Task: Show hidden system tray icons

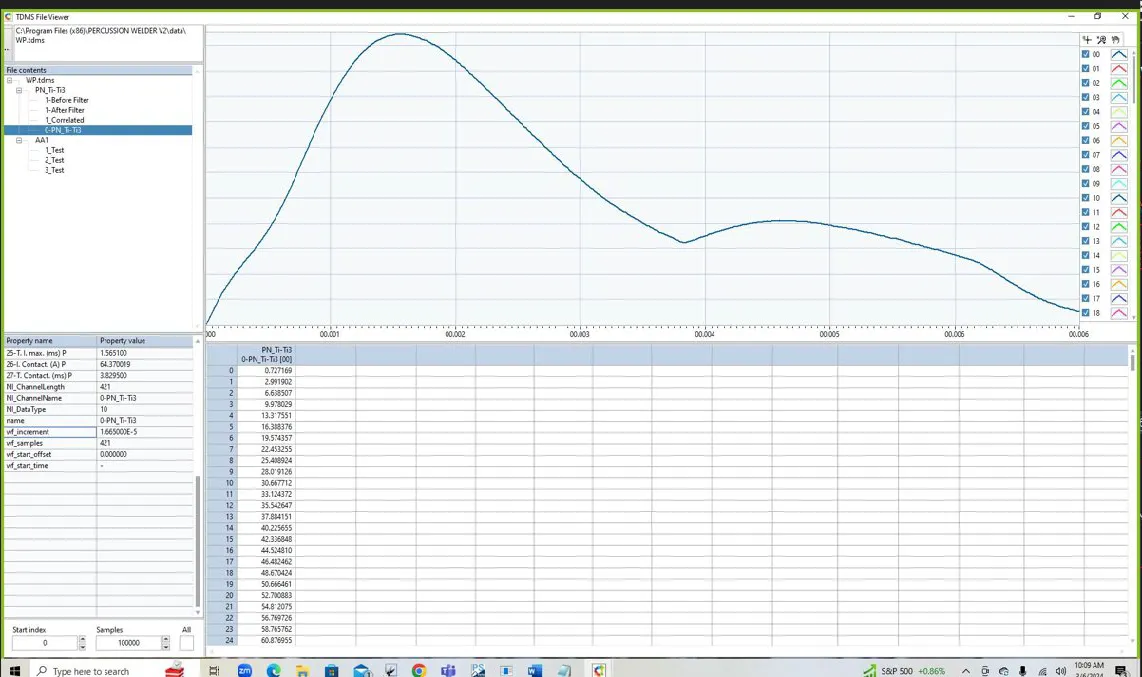Action: pos(966,671)
